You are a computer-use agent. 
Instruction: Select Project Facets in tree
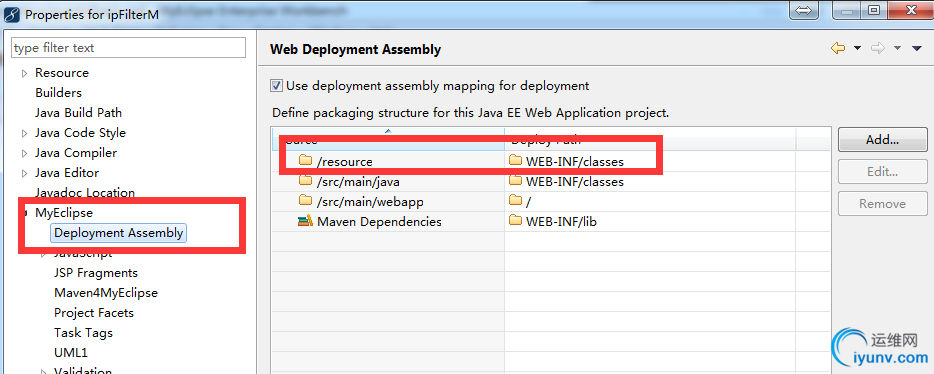(x=94, y=313)
